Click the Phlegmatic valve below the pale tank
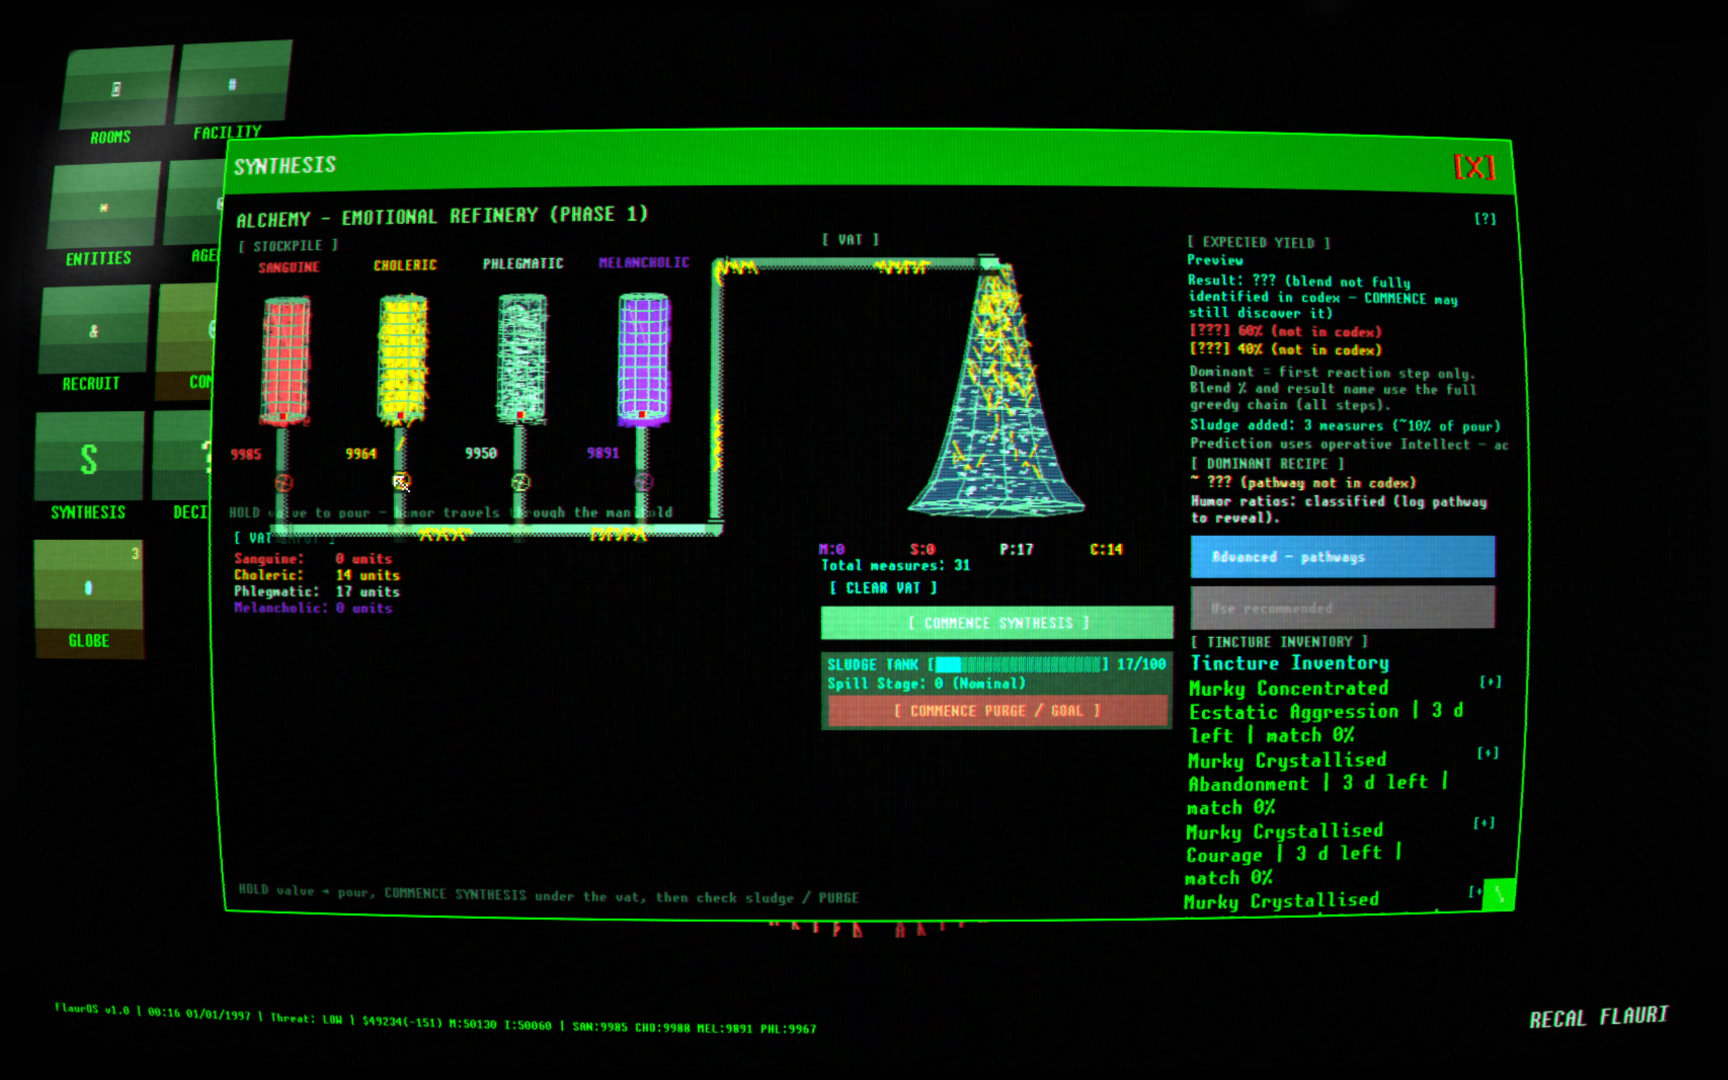This screenshot has width=1728, height=1080. click(520, 482)
